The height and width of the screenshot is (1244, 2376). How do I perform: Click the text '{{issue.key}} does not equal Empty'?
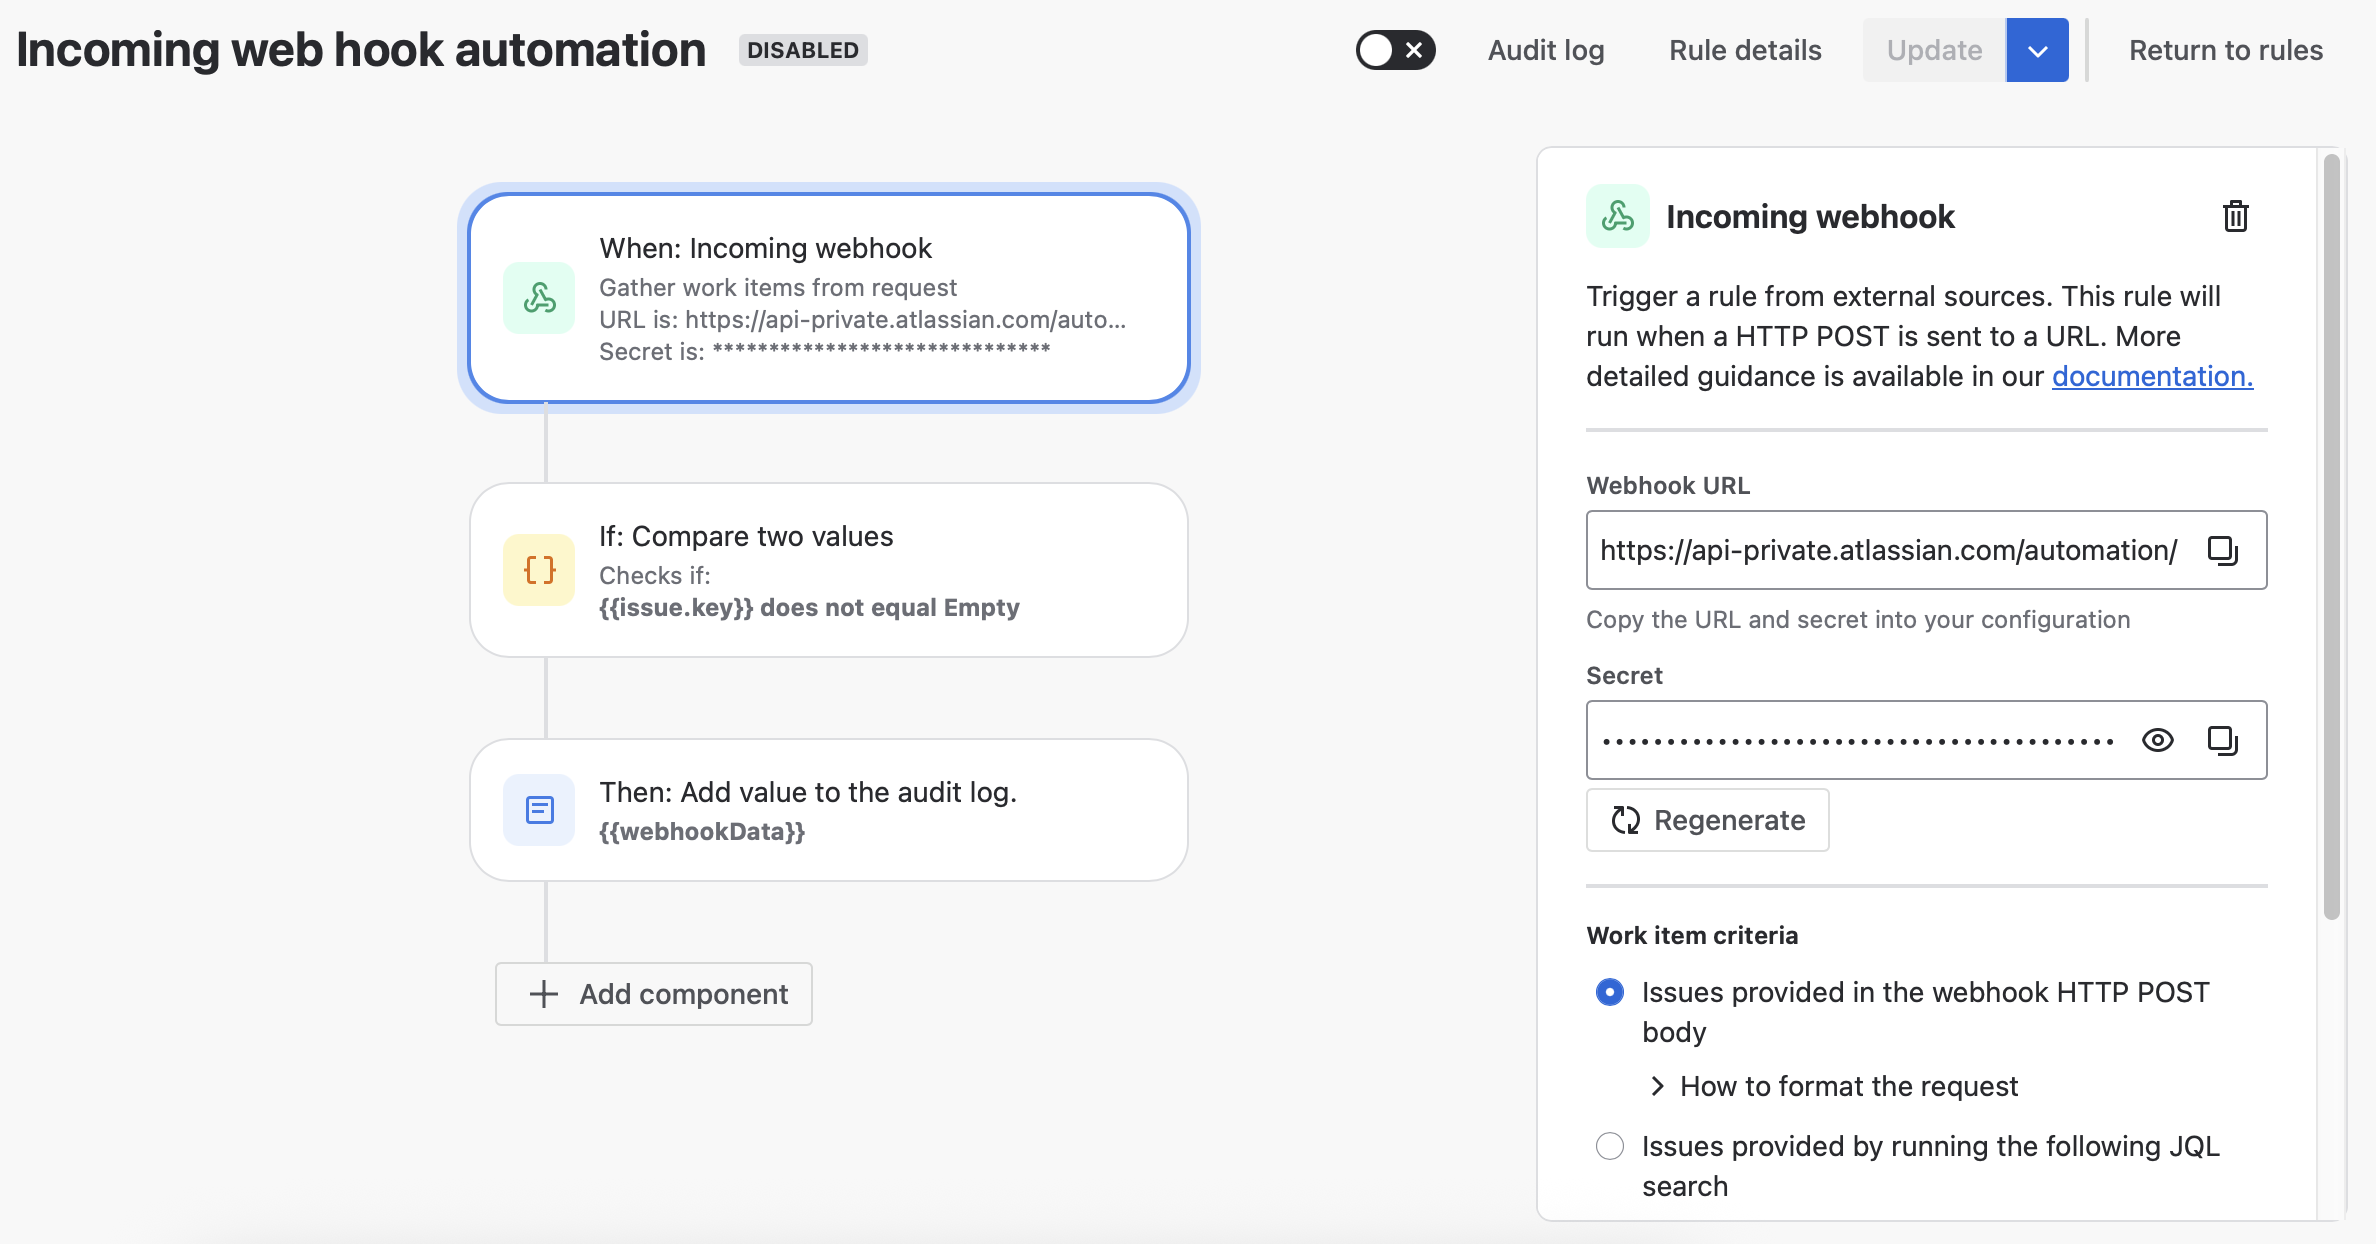(809, 607)
